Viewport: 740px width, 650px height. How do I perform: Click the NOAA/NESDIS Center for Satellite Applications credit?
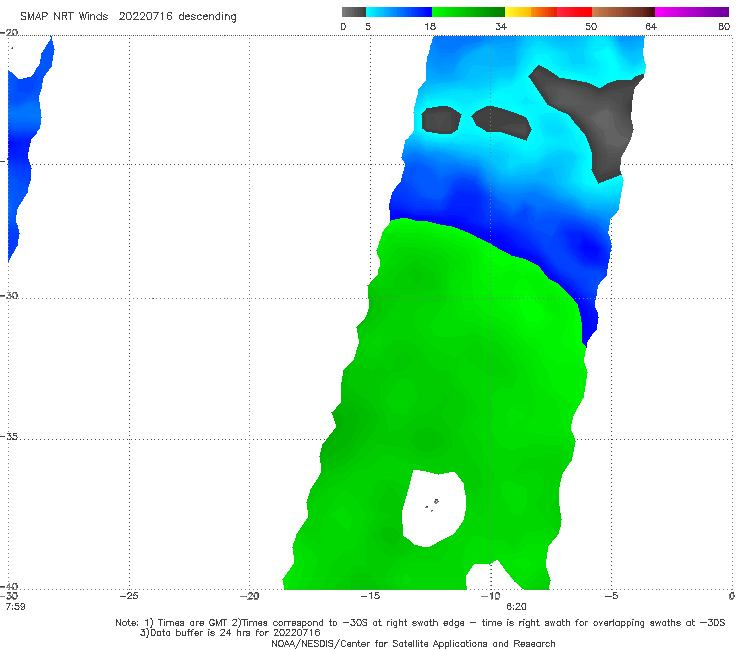(x=413, y=643)
